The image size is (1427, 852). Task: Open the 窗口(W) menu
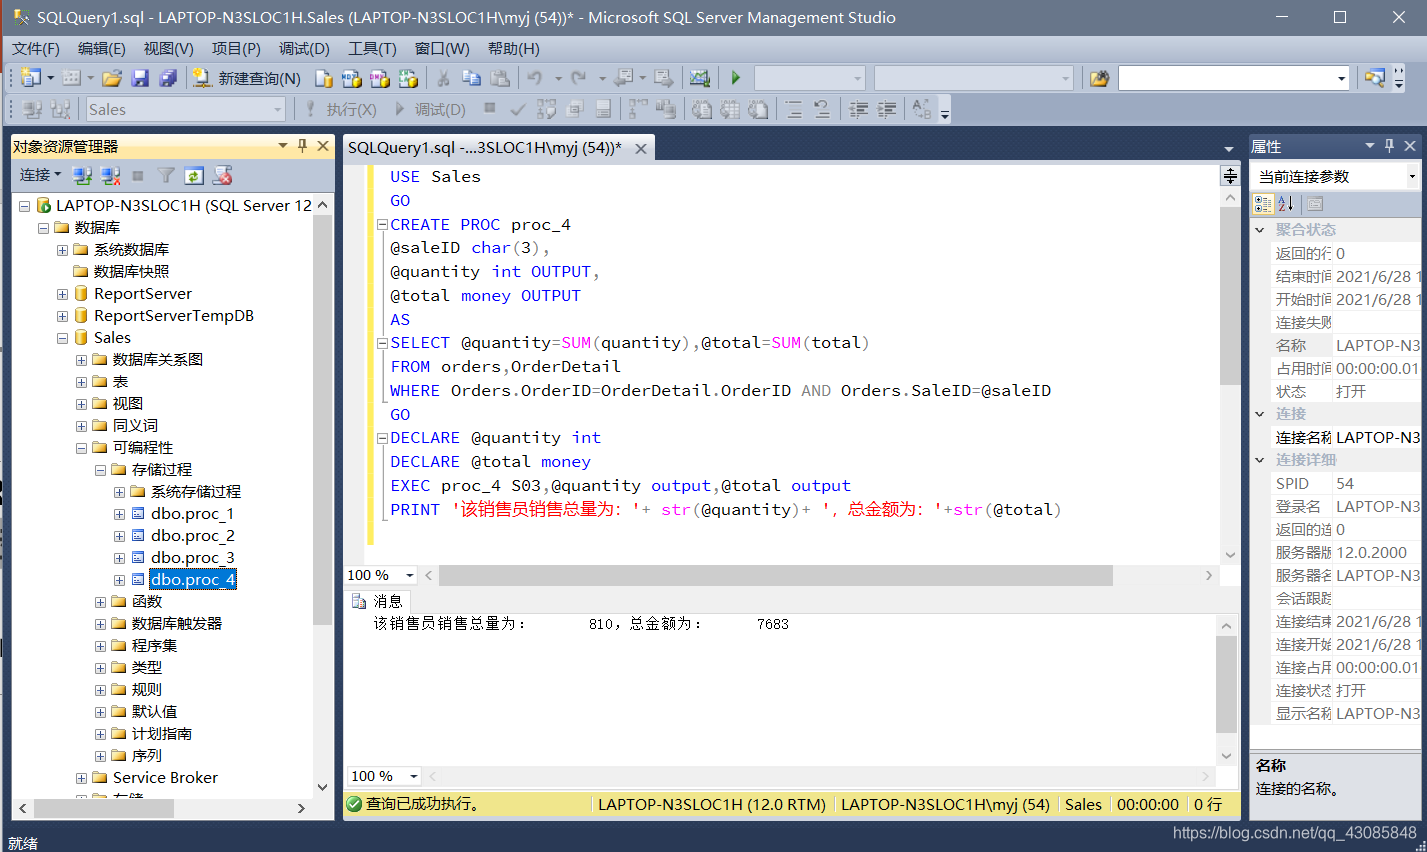[x=442, y=48]
